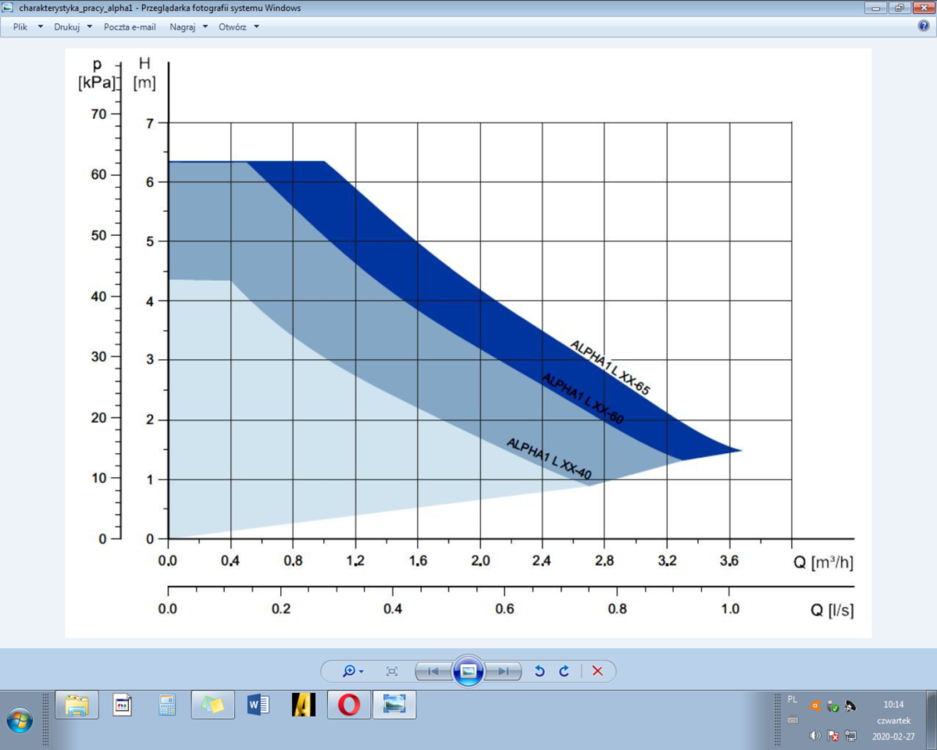Click the Avast antivirus tray icon

(815, 706)
